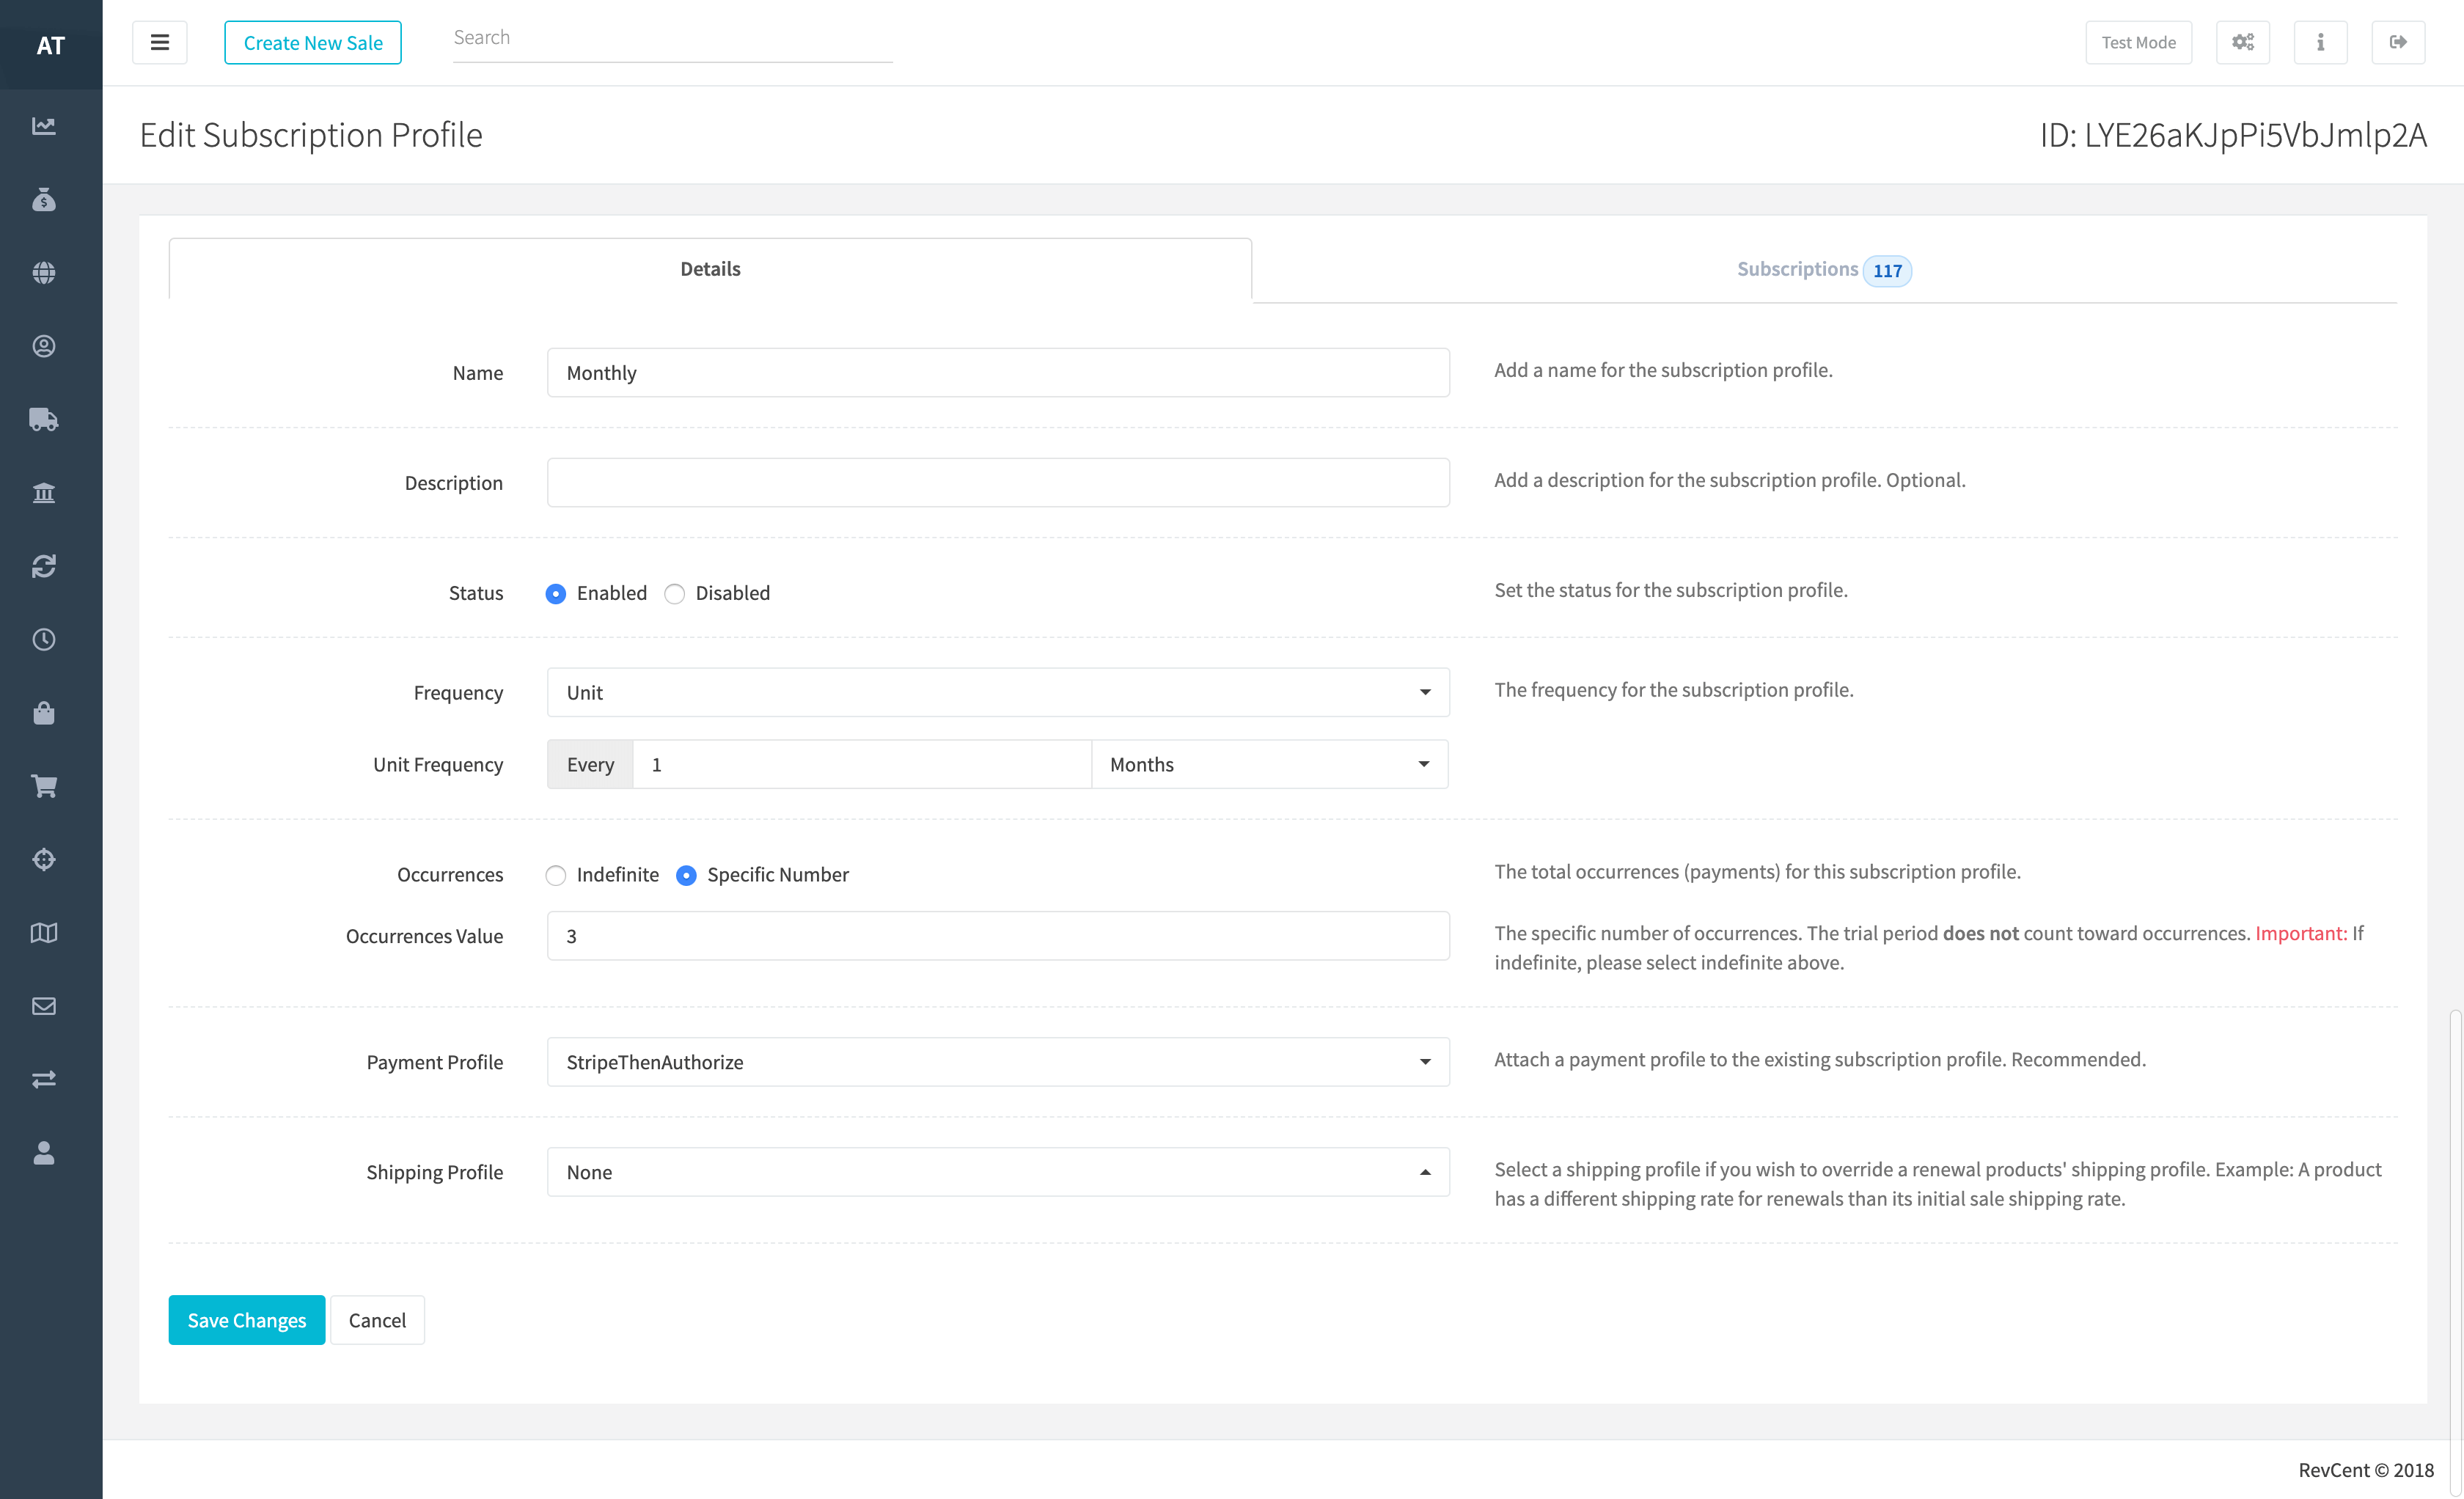This screenshot has height=1499, width=2464.
Task: Expand the Months unit dropdown
Action: (1268, 764)
